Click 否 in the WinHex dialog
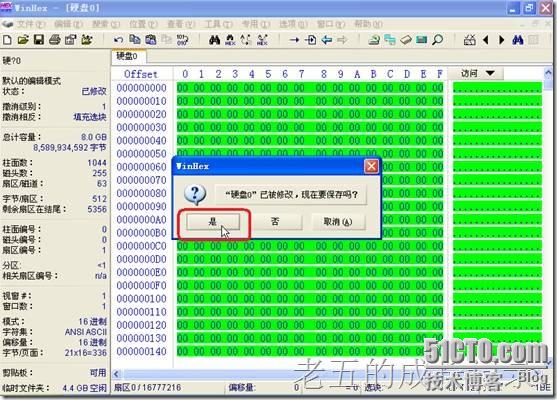This screenshot has height=400, width=557. (x=275, y=222)
